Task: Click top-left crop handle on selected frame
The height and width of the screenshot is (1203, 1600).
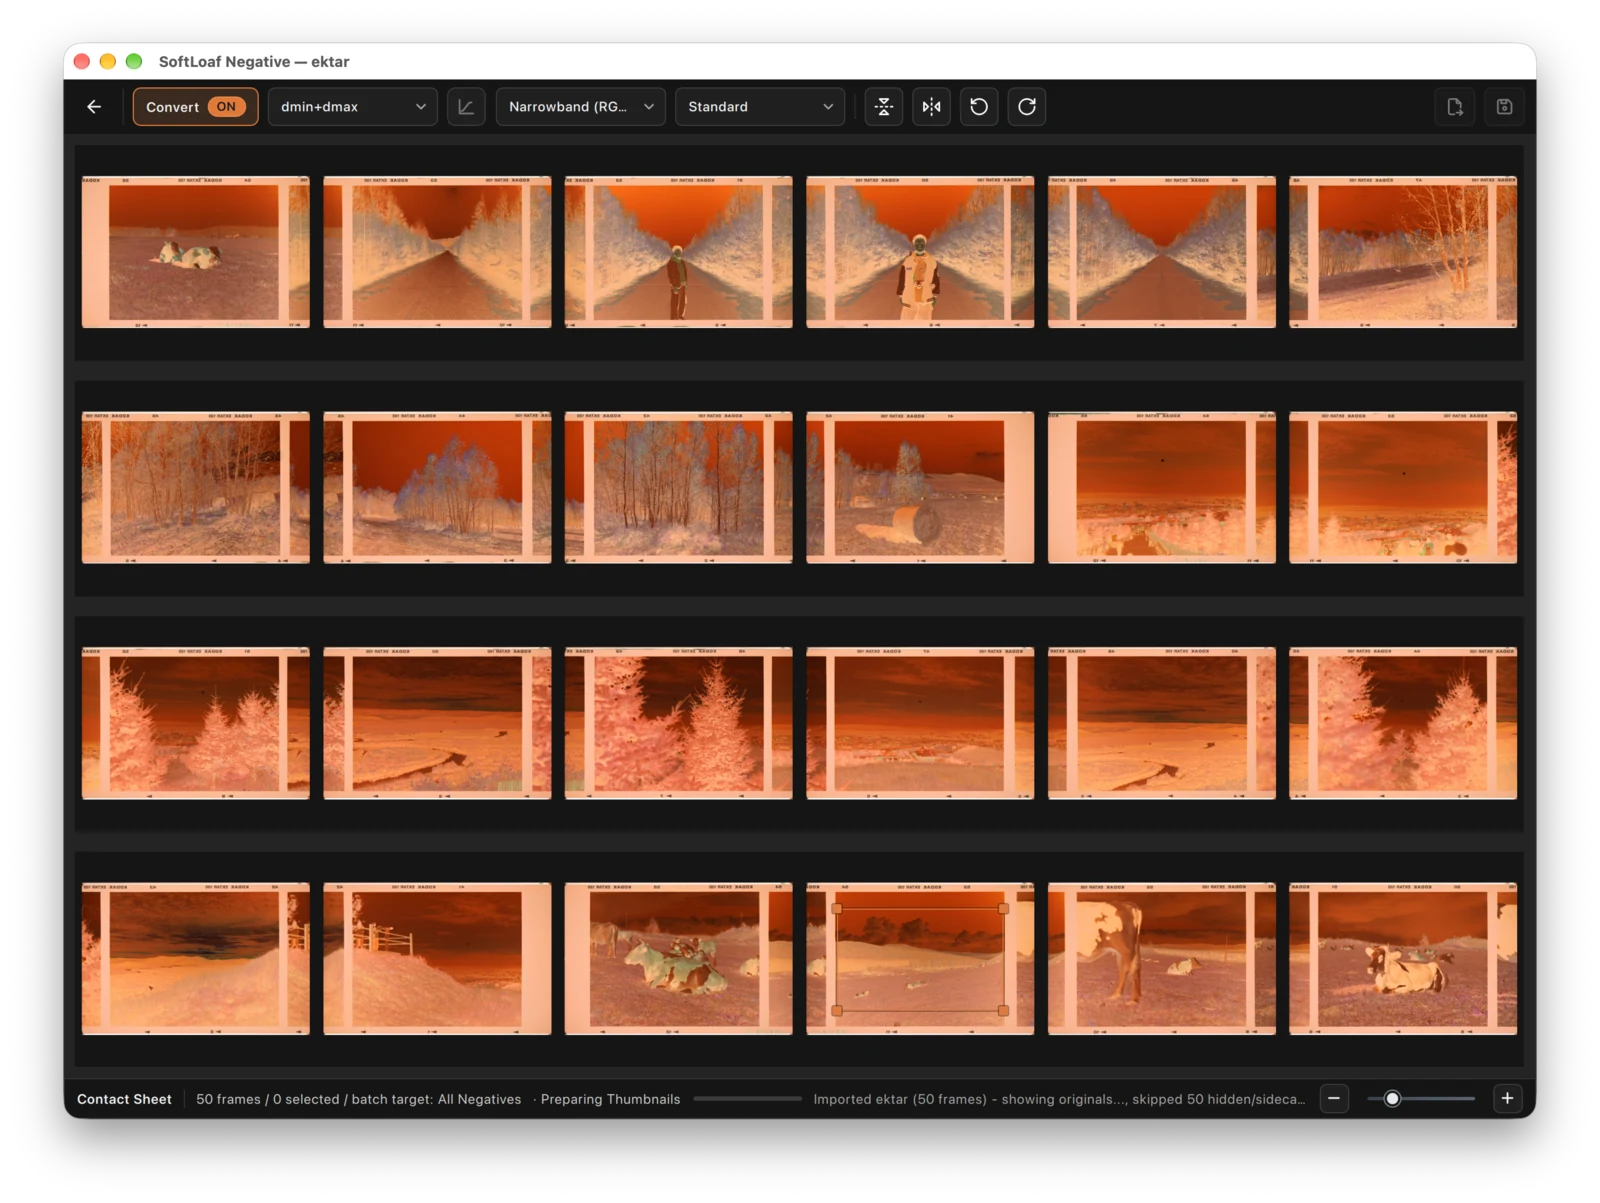Action: pyautogui.click(x=837, y=909)
